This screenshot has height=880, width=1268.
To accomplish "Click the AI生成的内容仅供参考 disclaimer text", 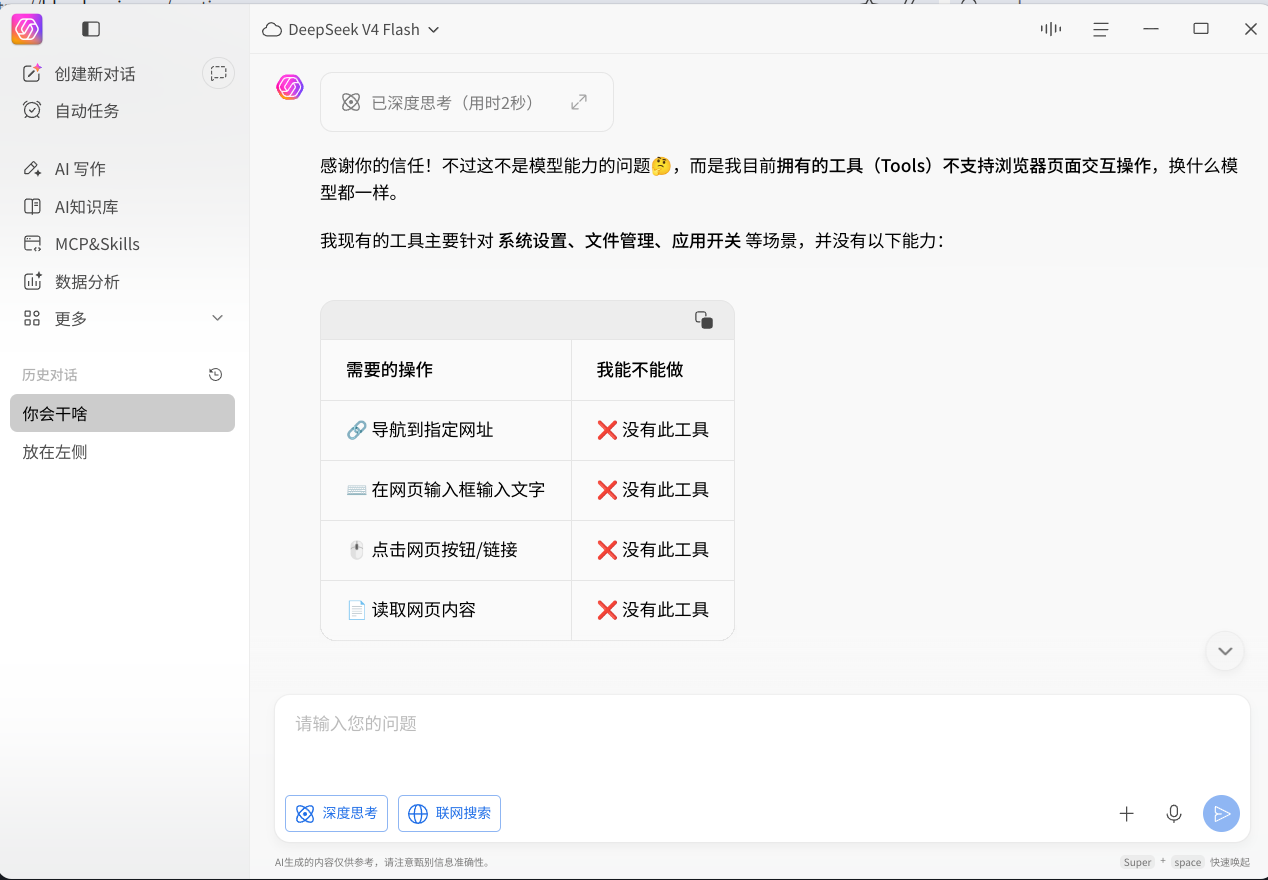I will [382, 862].
